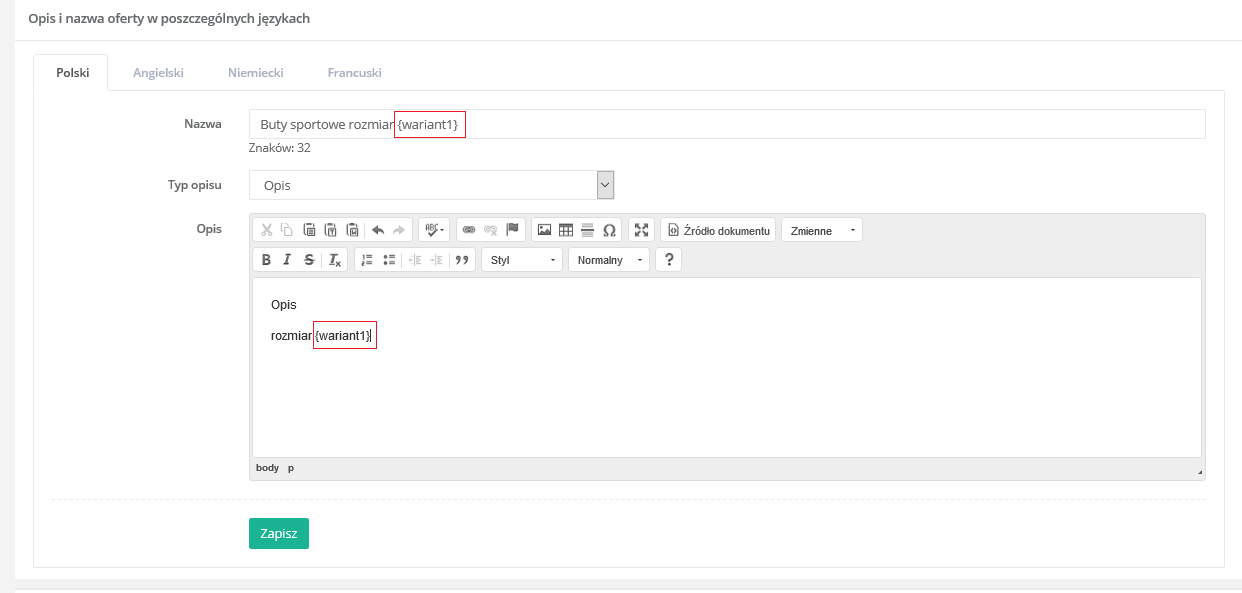View source with Źródło dokumentu button
The width and height of the screenshot is (1242, 593).
(x=718, y=231)
